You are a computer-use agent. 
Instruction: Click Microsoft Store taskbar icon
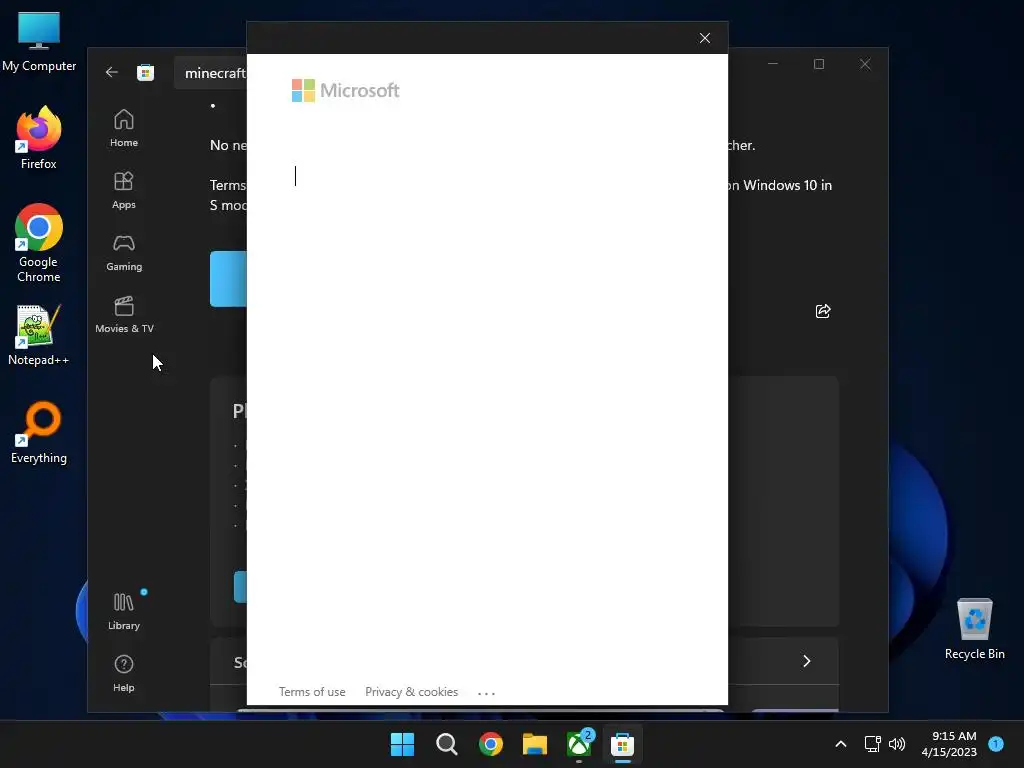[x=622, y=744]
